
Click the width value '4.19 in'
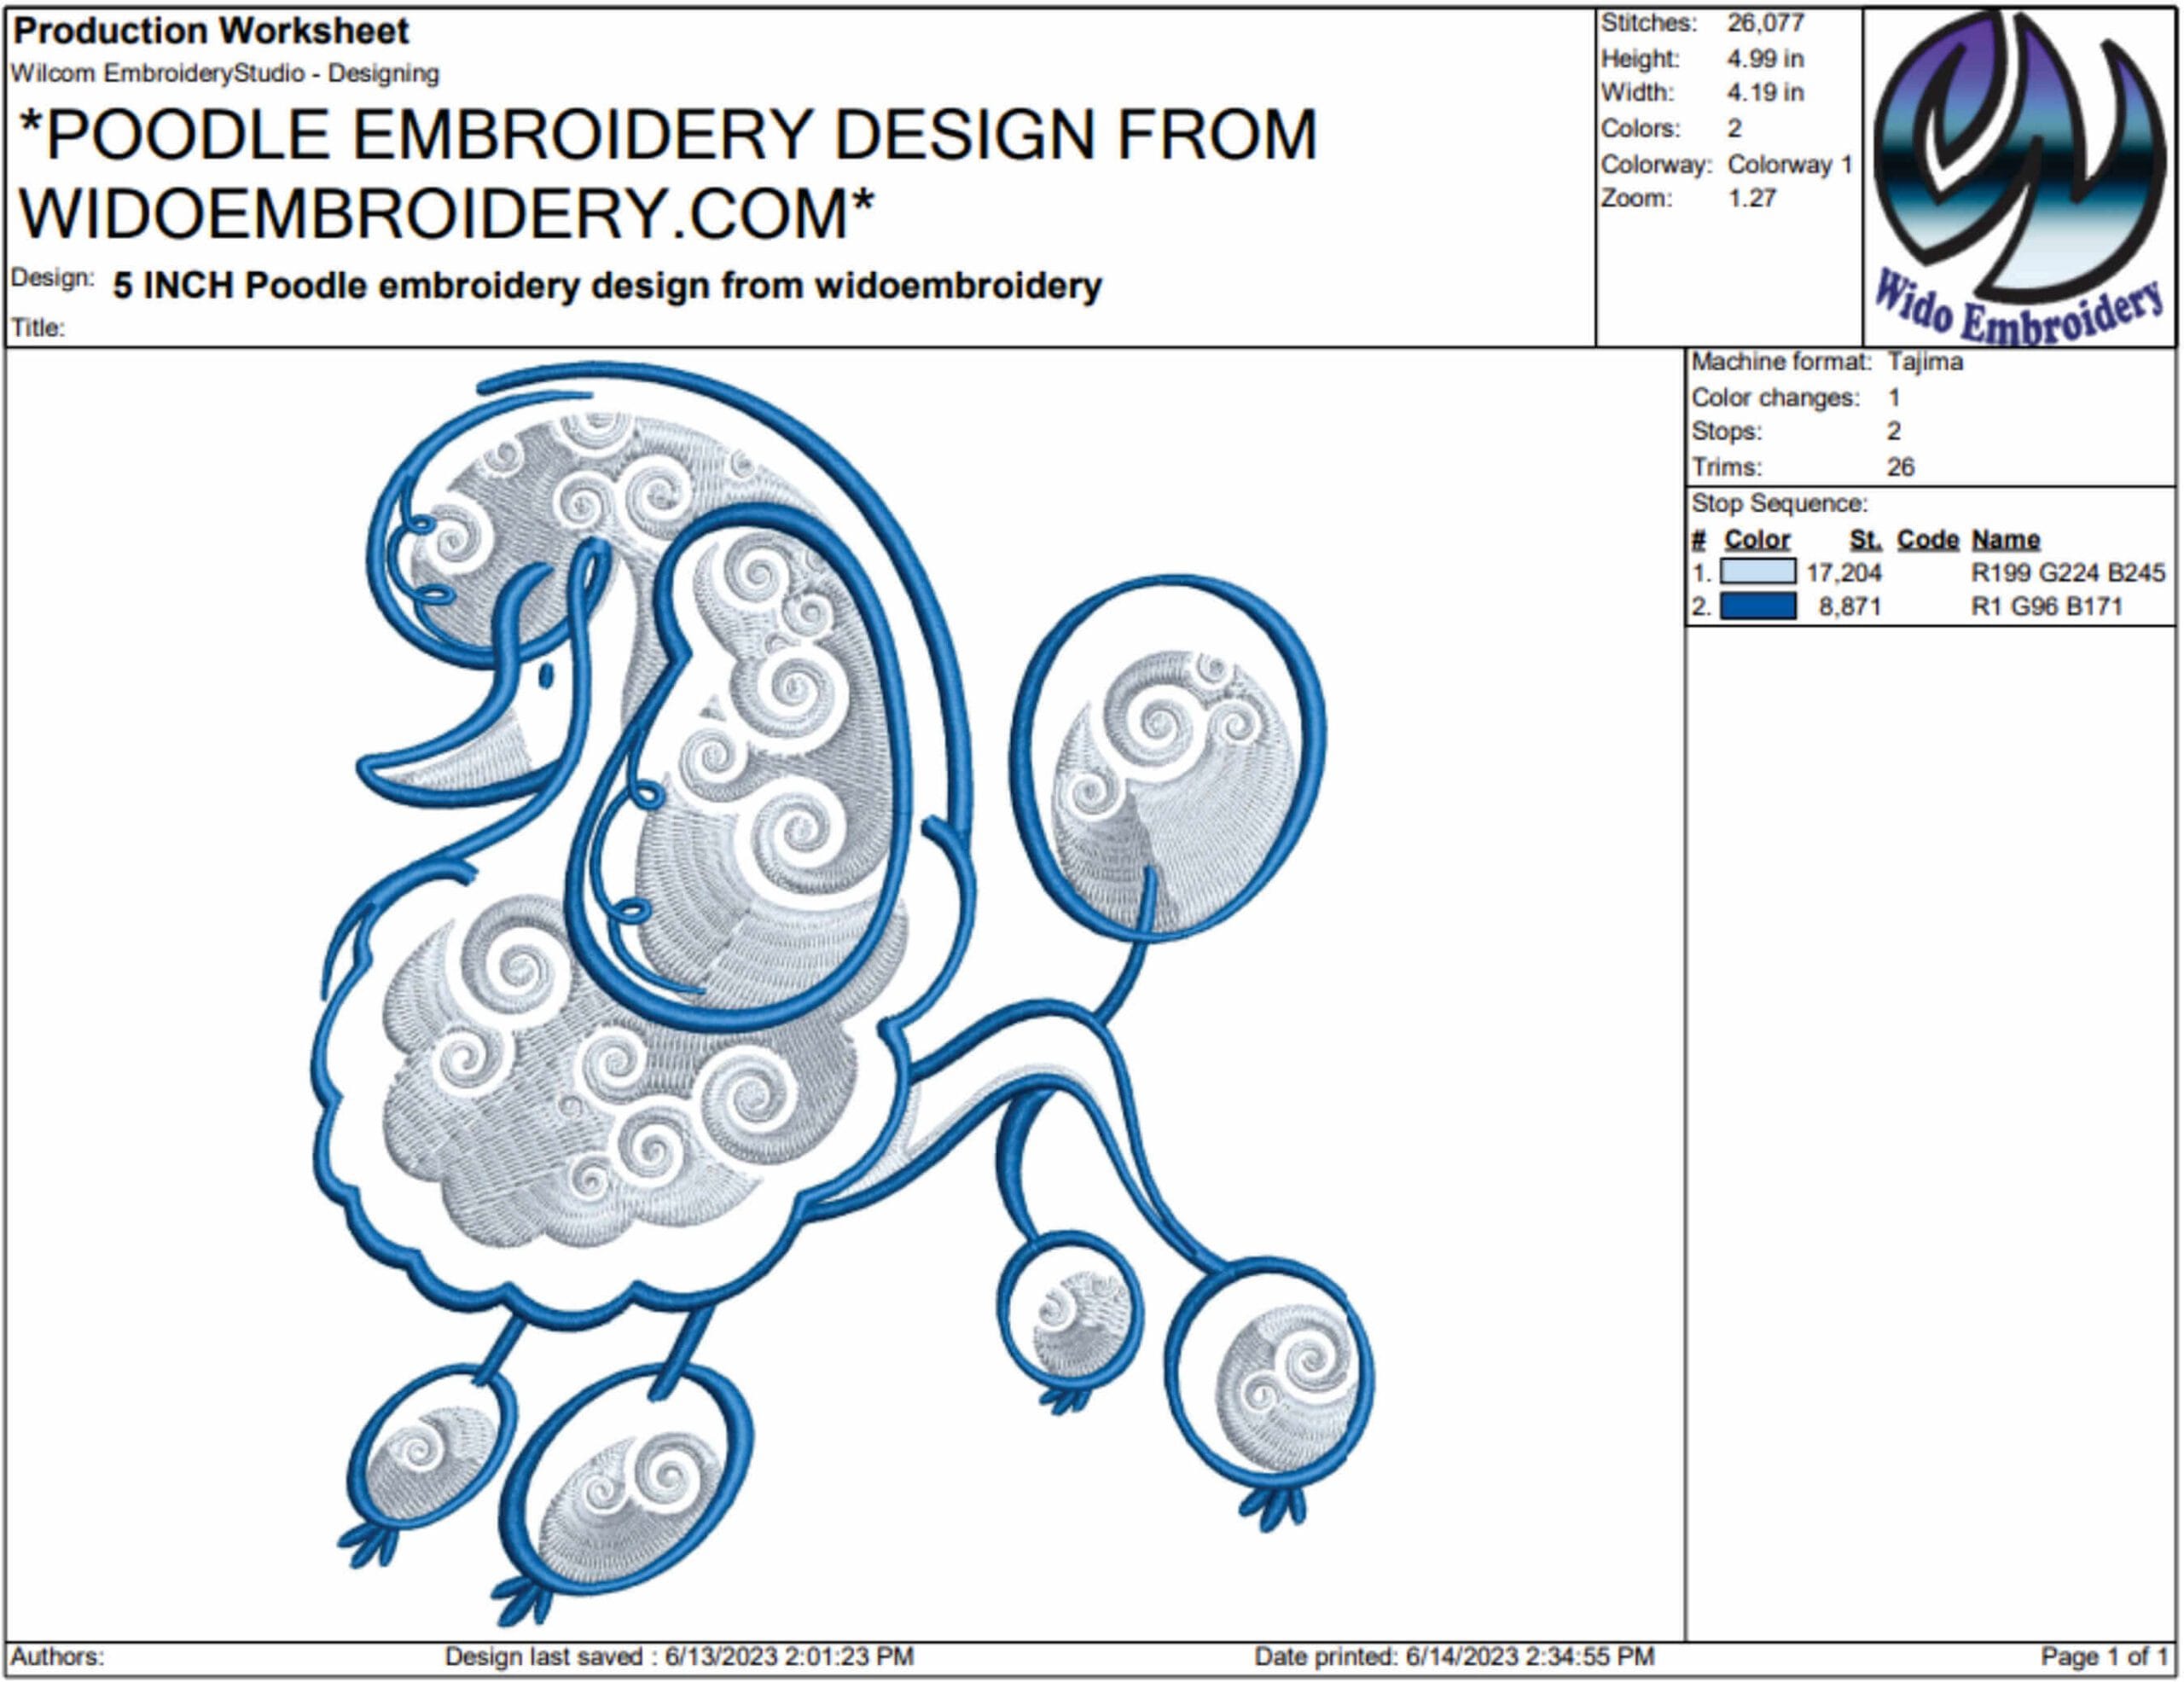[1765, 93]
